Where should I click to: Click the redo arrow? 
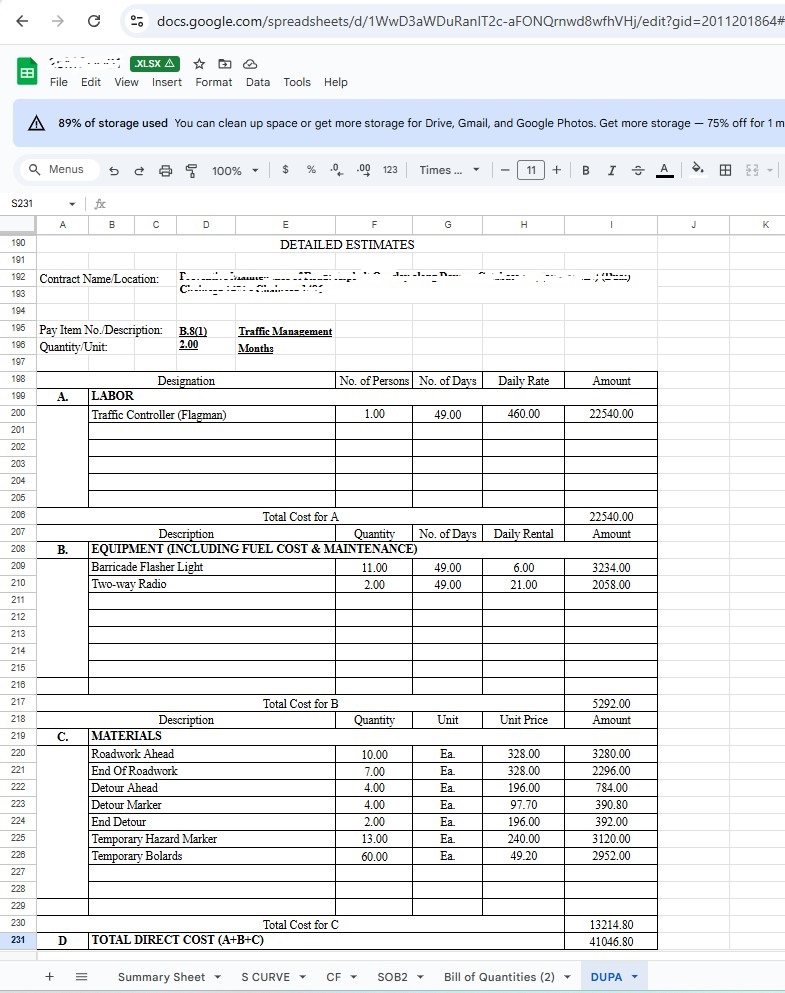139,170
